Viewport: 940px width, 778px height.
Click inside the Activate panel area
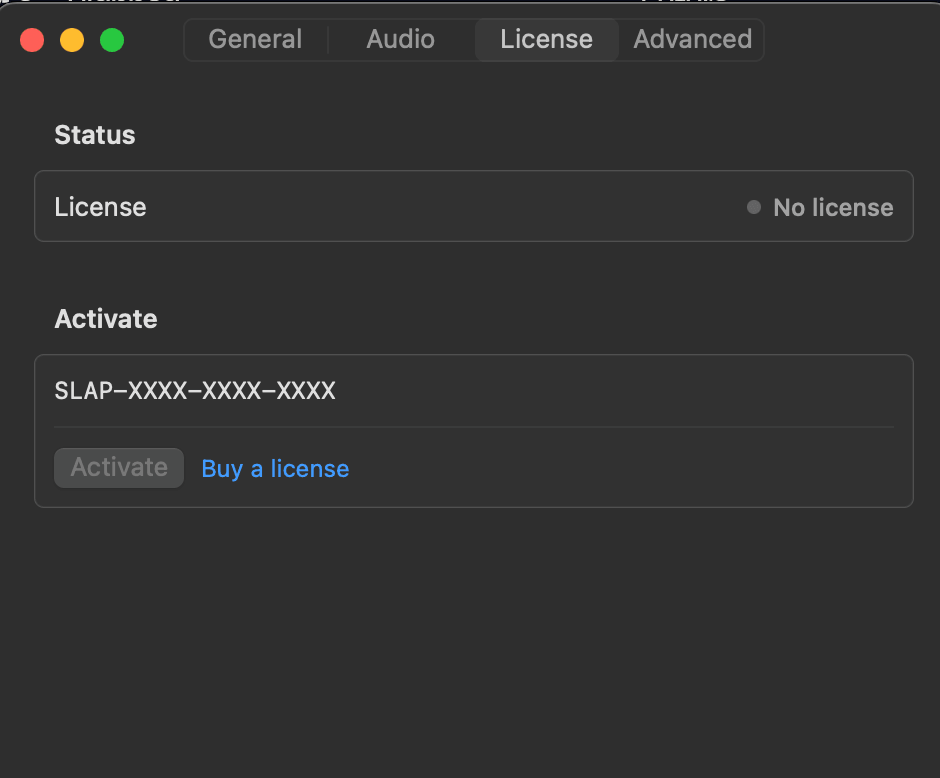click(650, 468)
